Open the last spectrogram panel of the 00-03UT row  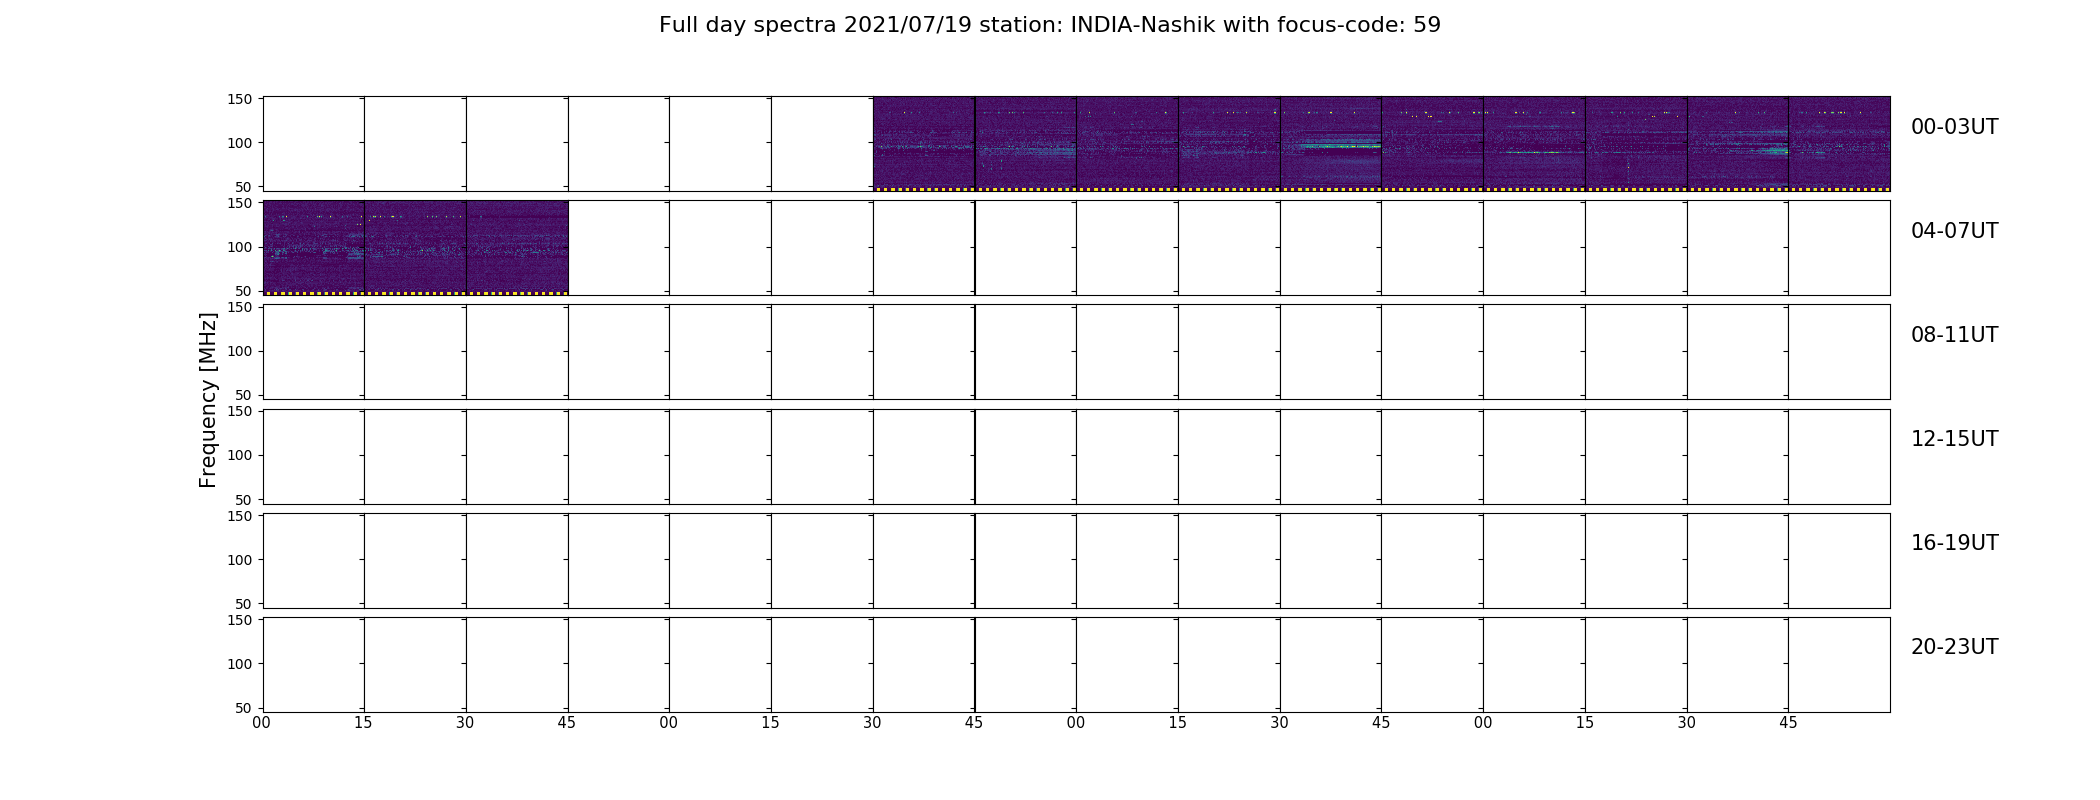pos(1839,143)
